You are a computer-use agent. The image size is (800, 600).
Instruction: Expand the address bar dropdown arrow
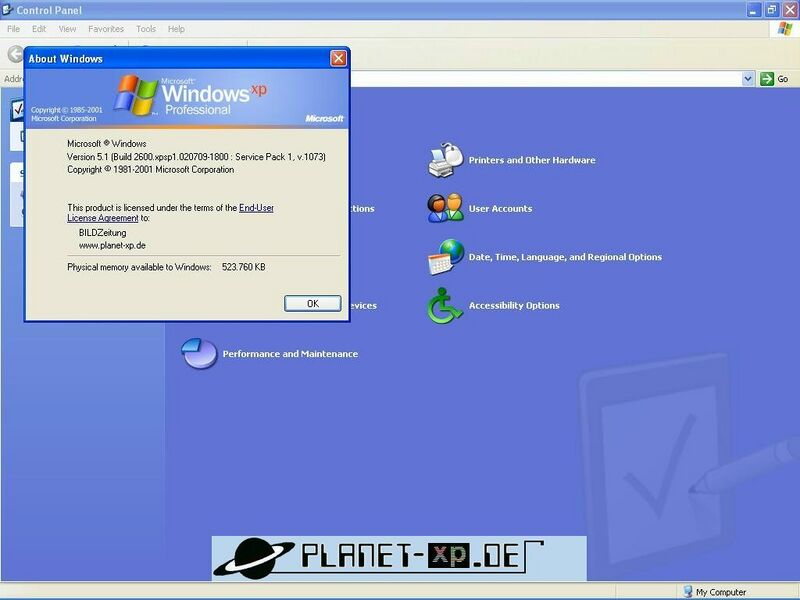coord(748,79)
